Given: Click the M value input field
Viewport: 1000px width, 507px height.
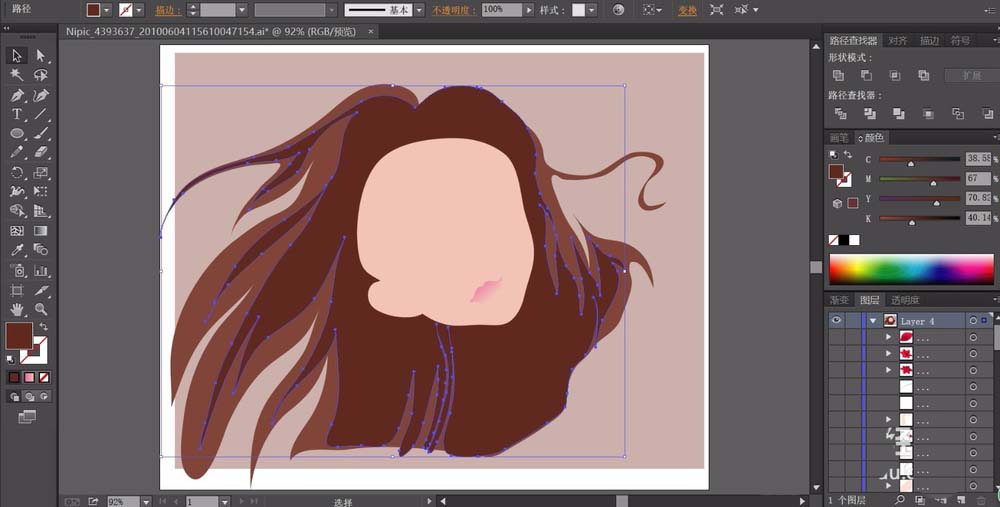Looking at the screenshot, I should [977, 179].
